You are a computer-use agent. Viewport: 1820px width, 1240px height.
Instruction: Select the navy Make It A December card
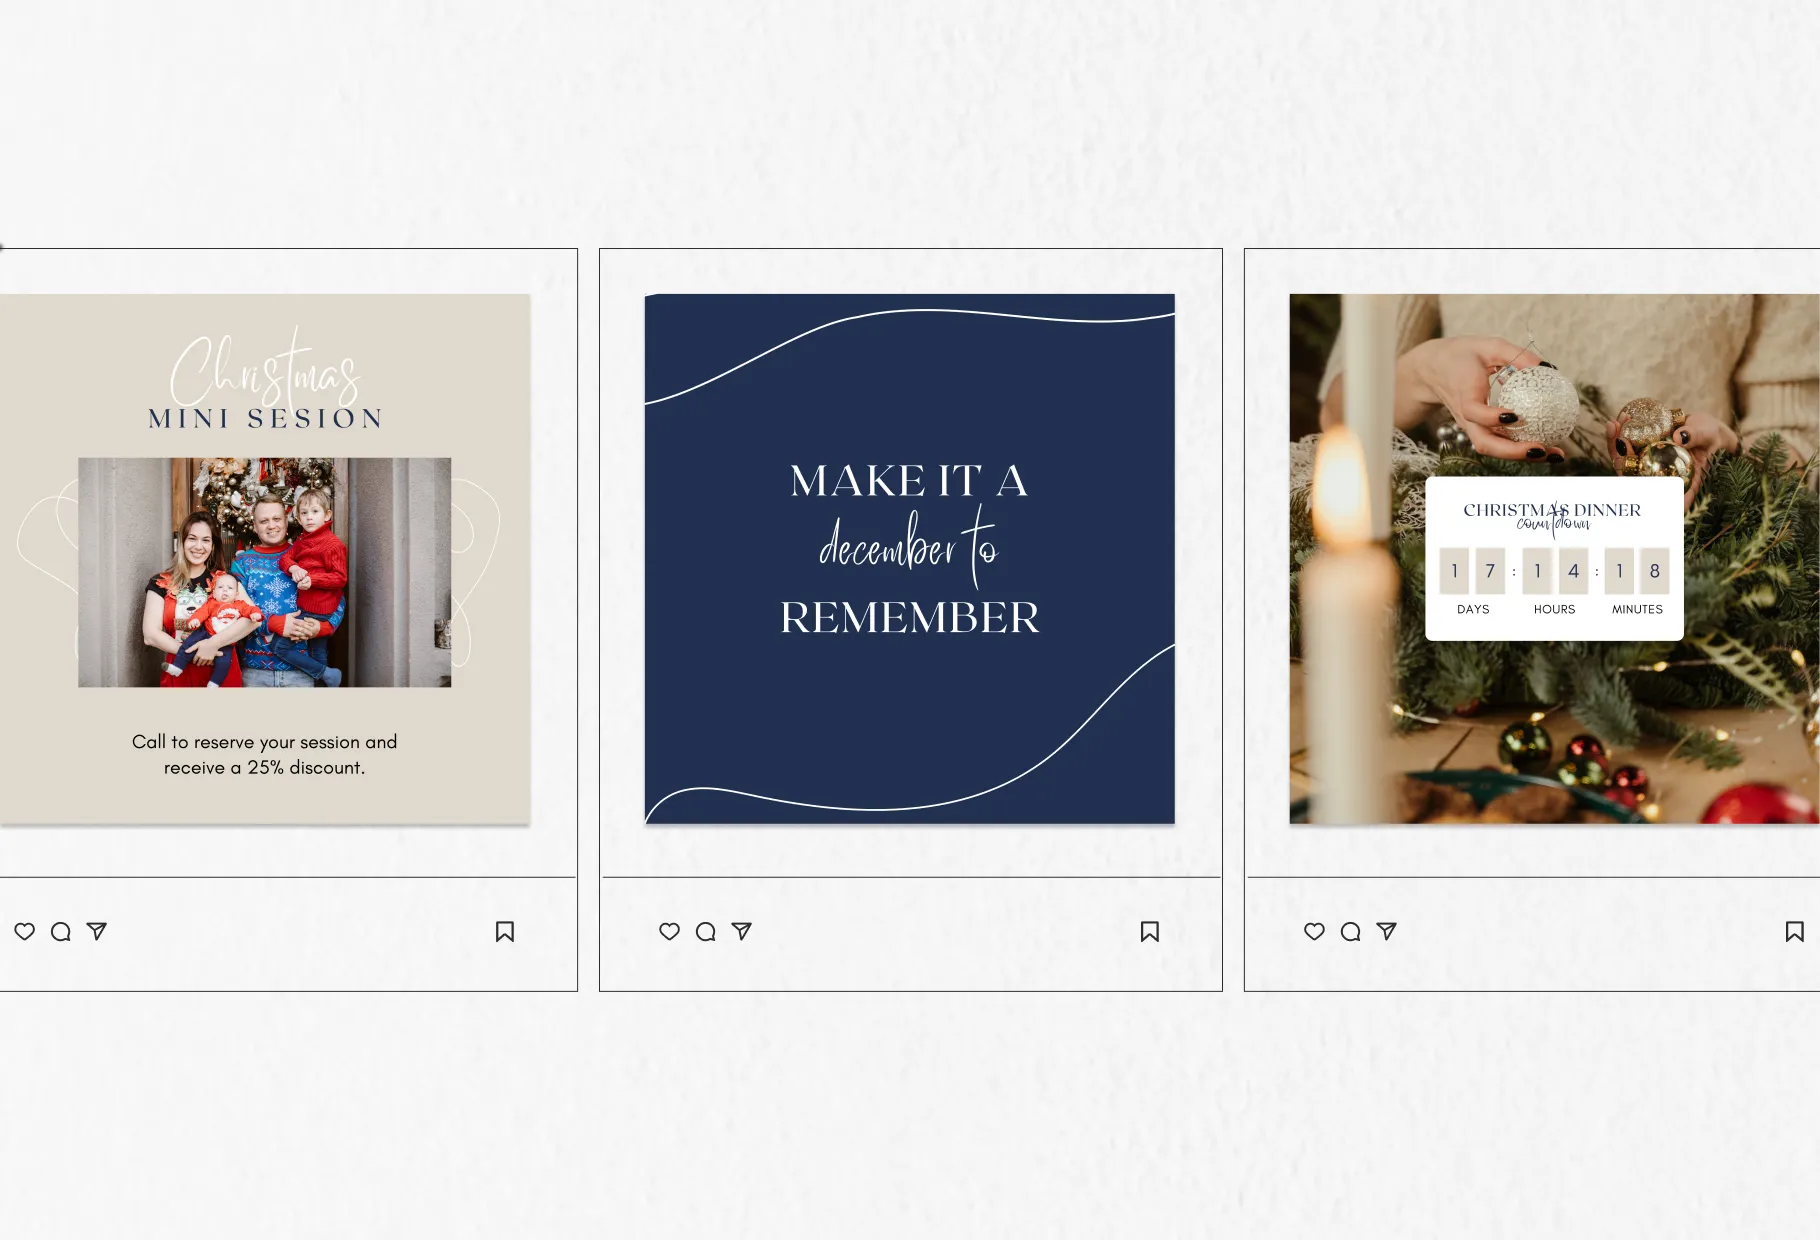click(910, 559)
